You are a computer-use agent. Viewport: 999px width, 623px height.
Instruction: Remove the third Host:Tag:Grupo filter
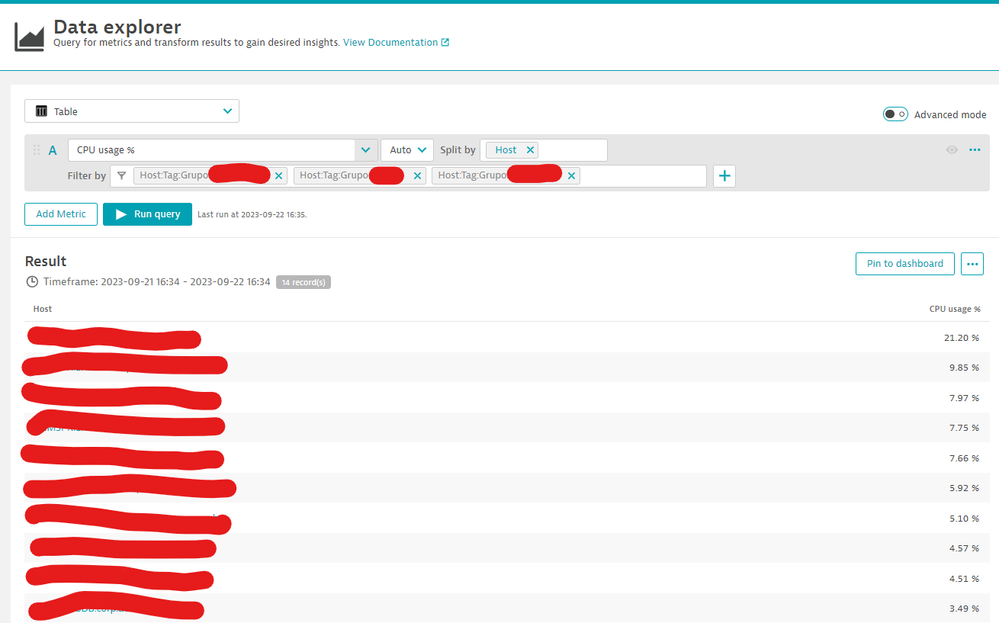tap(572, 176)
